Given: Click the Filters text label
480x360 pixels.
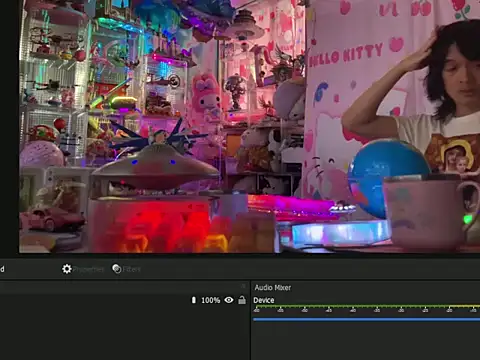Looking at the screenshot, I should (x=131, y=269).
